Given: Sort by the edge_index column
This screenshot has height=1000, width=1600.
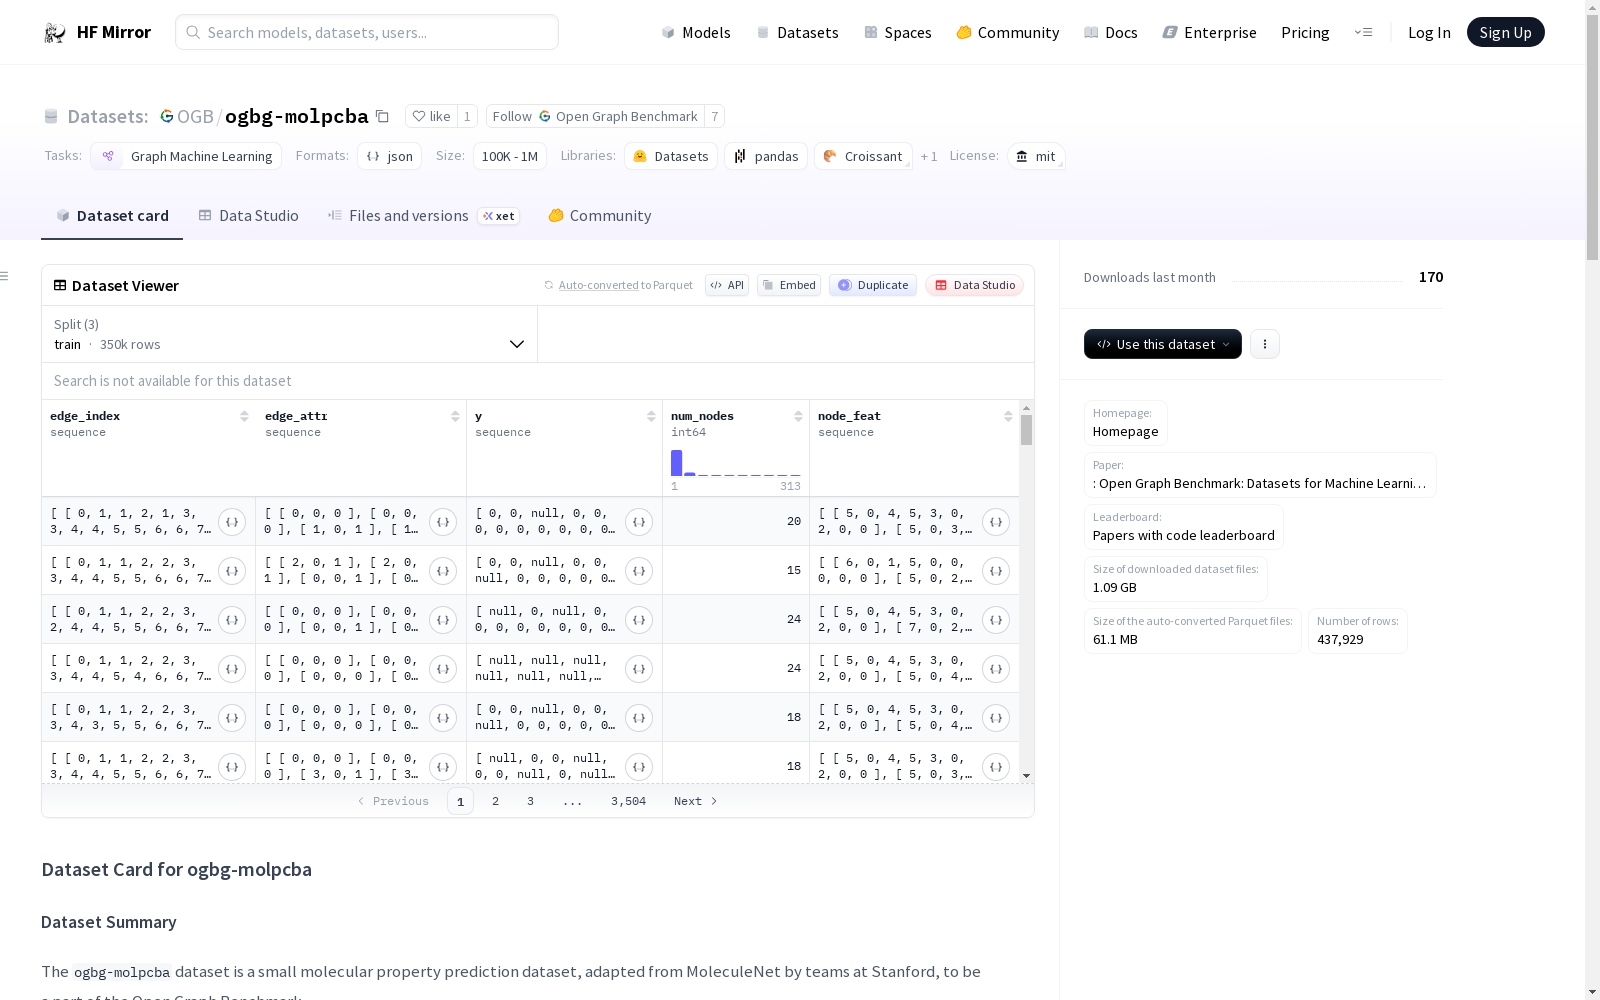Looking at the screenshot, I should [x=244, y=416].
